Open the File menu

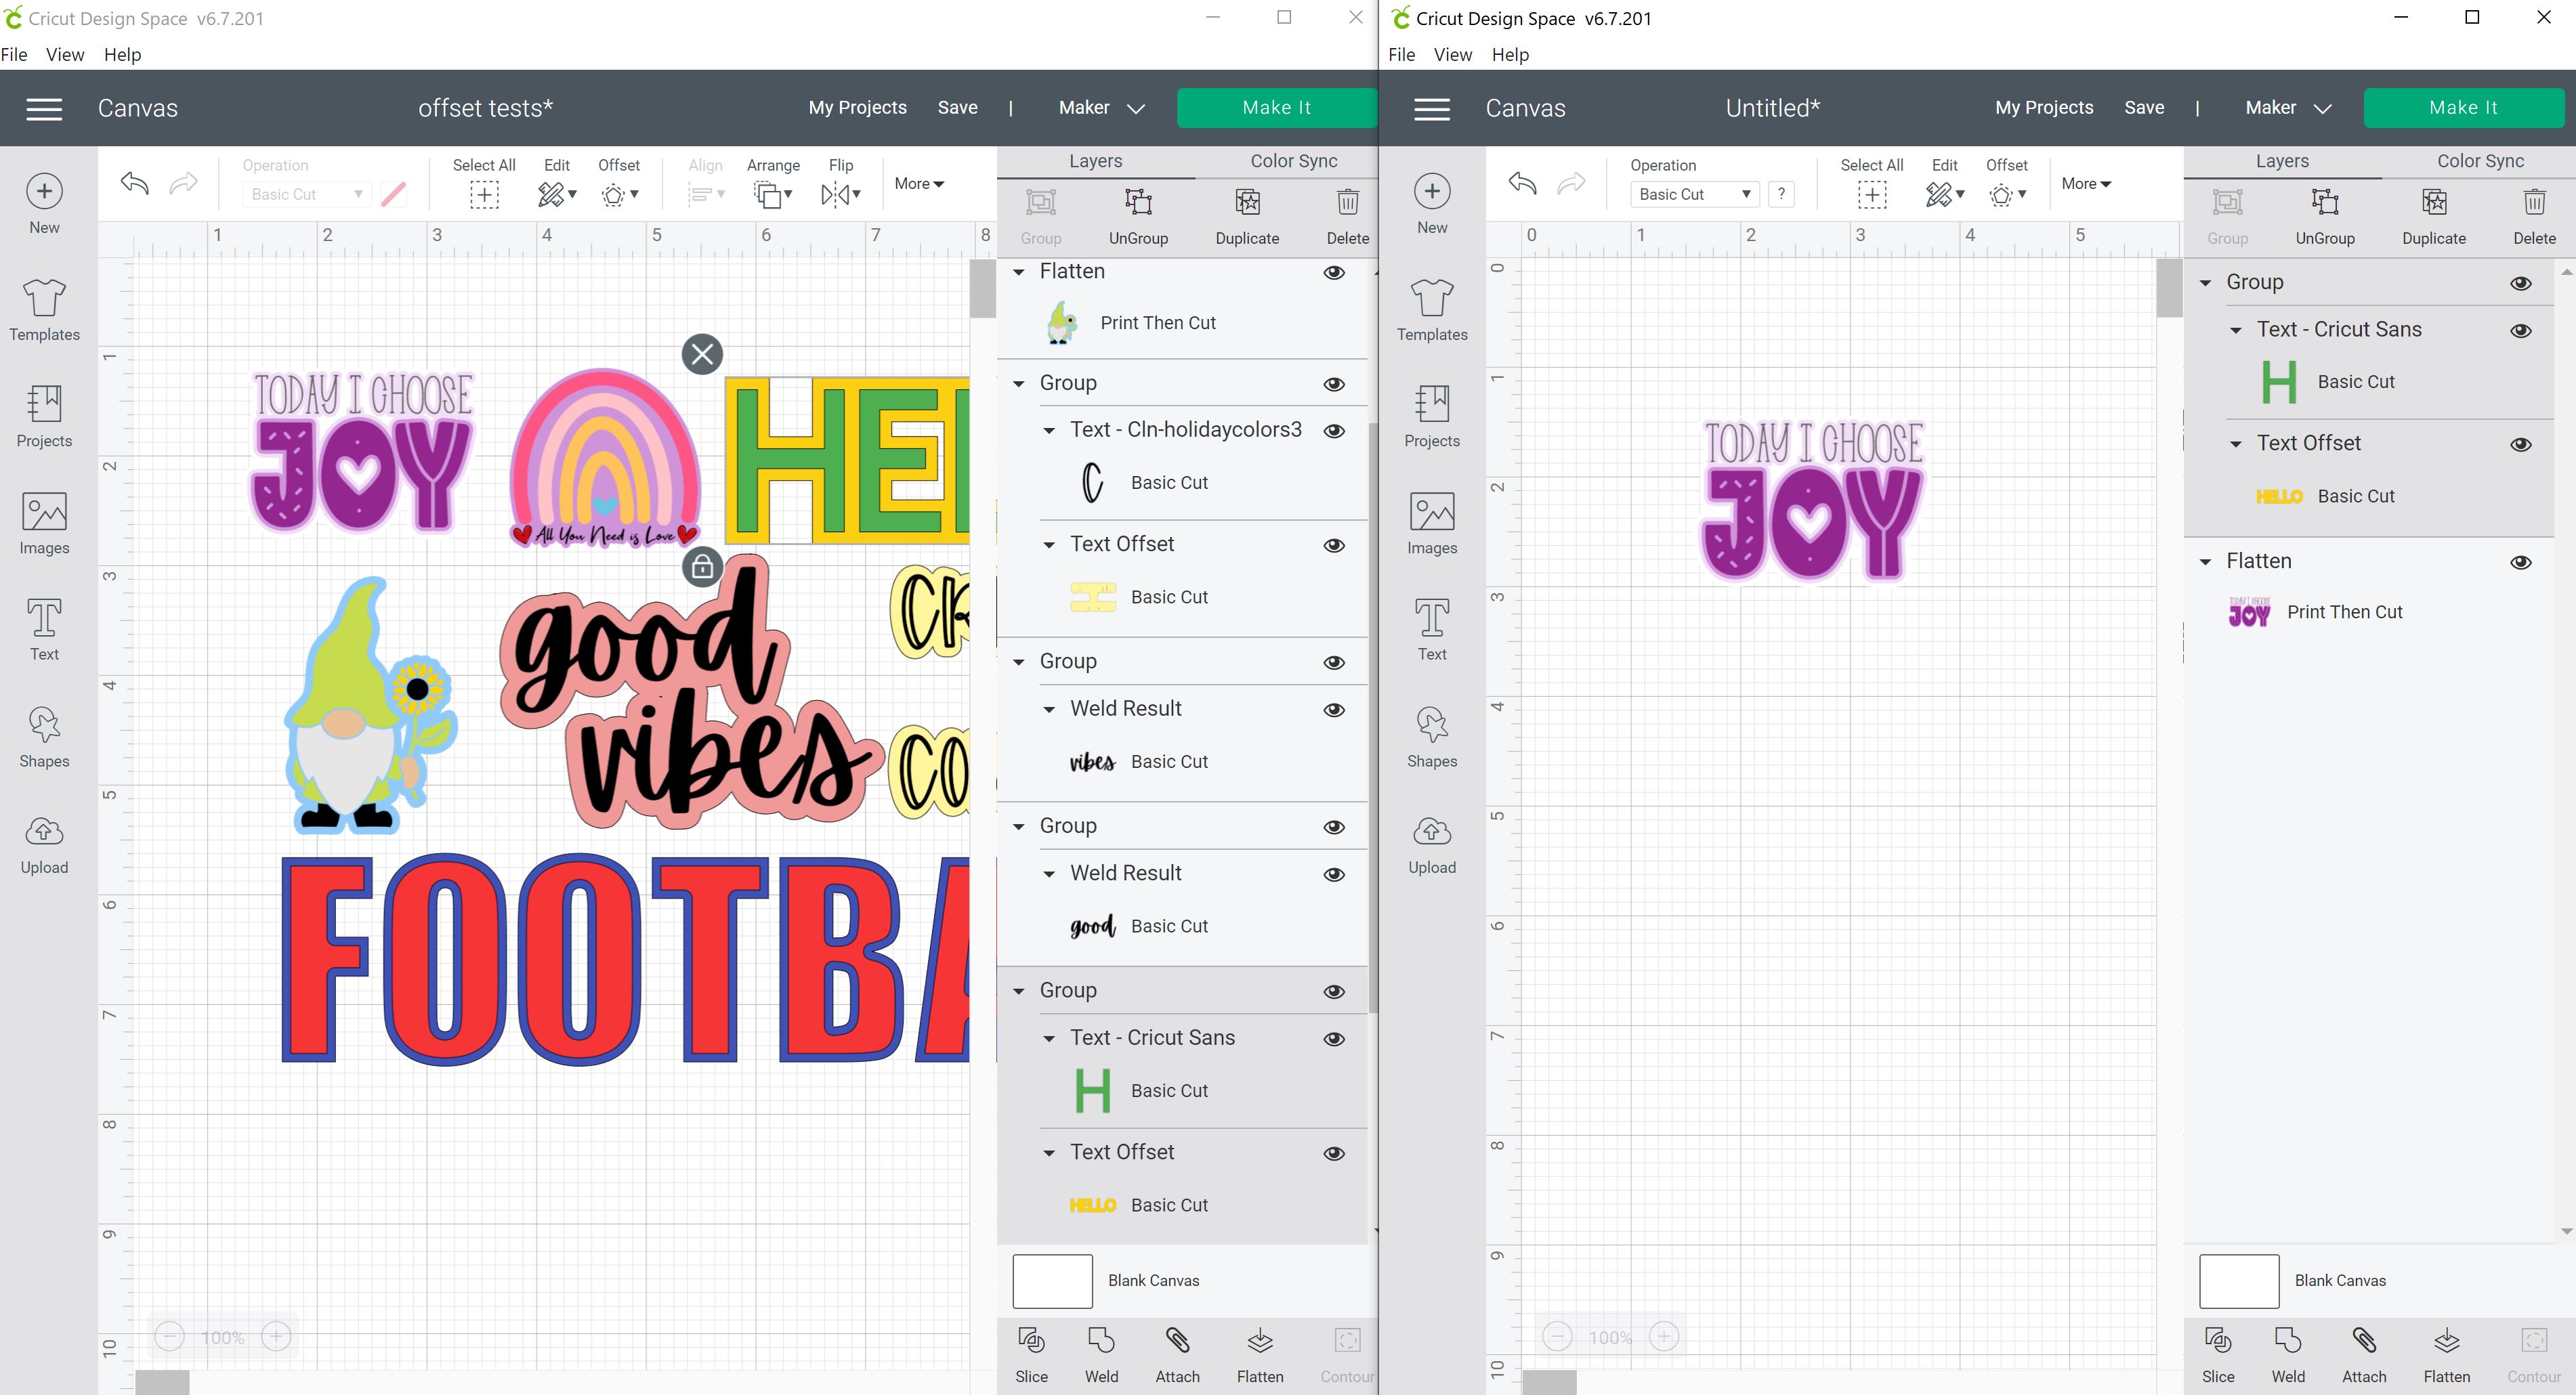15,54
